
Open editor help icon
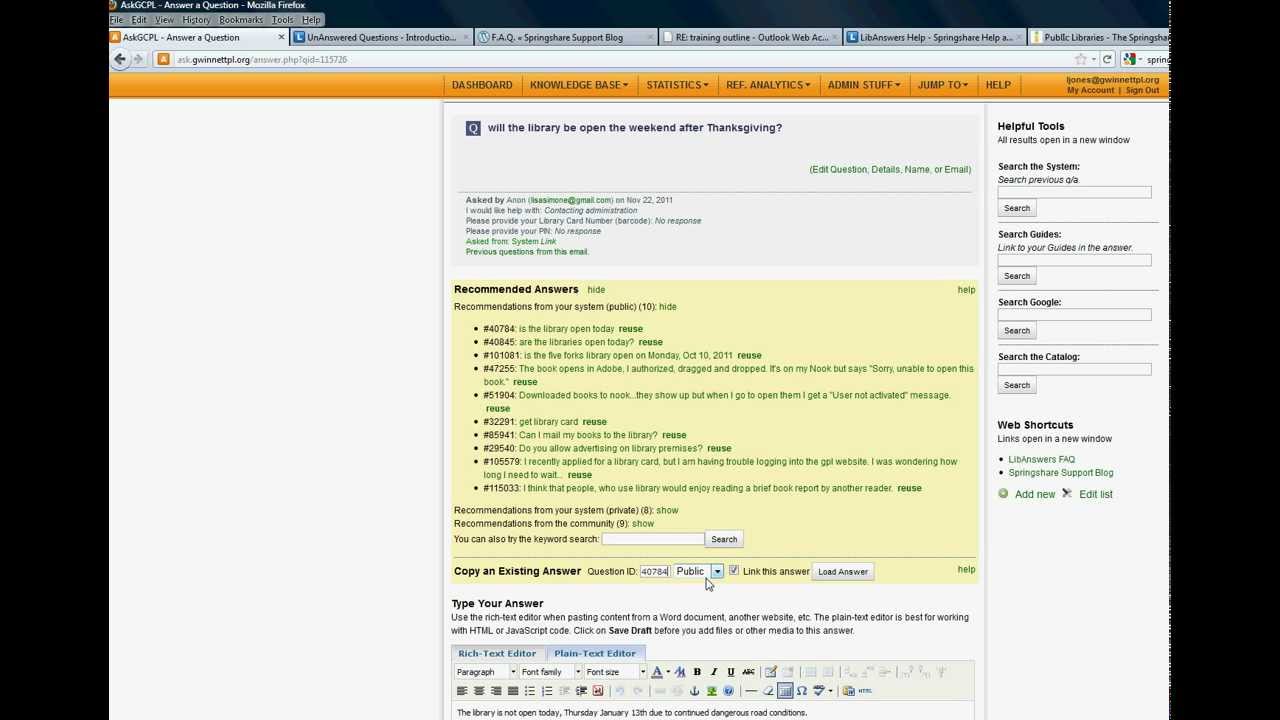point(728,691)
